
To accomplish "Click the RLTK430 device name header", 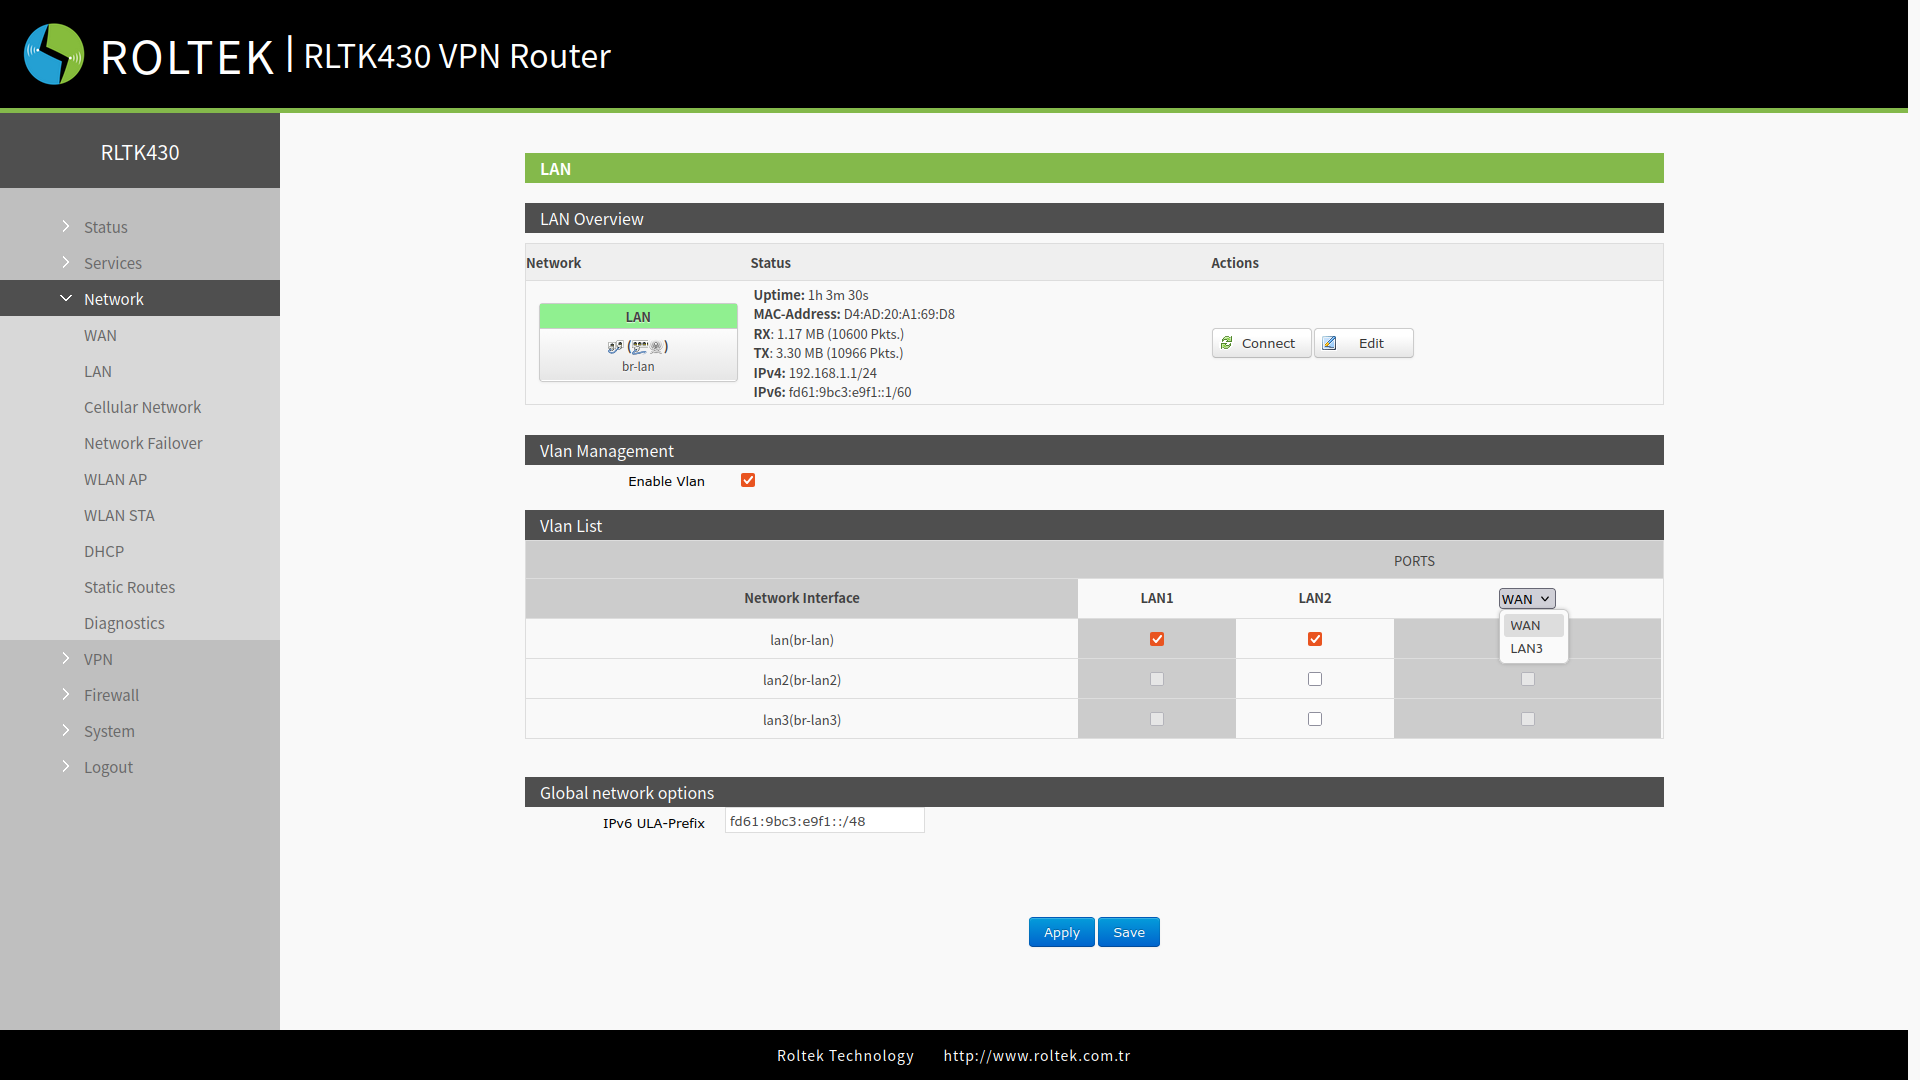I will pos(140,152).
